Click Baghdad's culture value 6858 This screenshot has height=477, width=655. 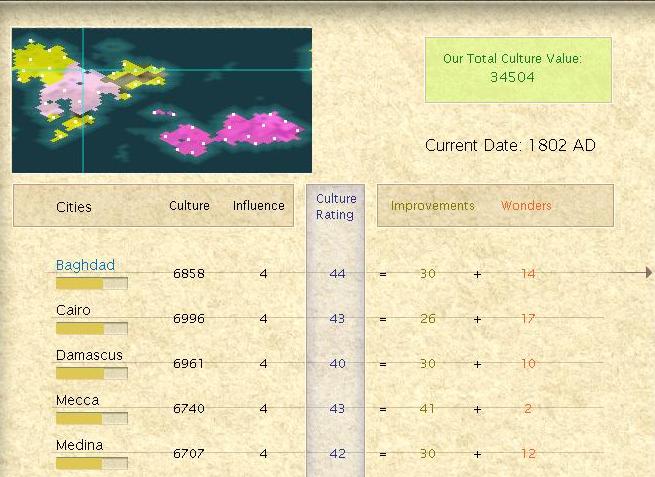[x=189, y=274]
